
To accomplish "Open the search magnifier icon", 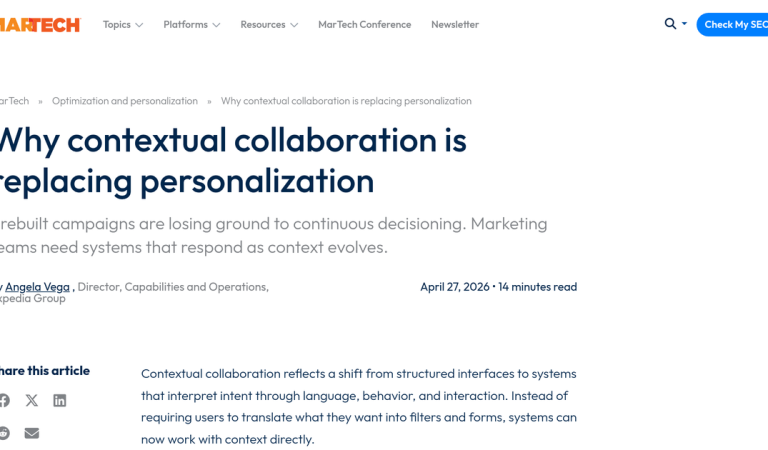I will (x=670, y=24).
